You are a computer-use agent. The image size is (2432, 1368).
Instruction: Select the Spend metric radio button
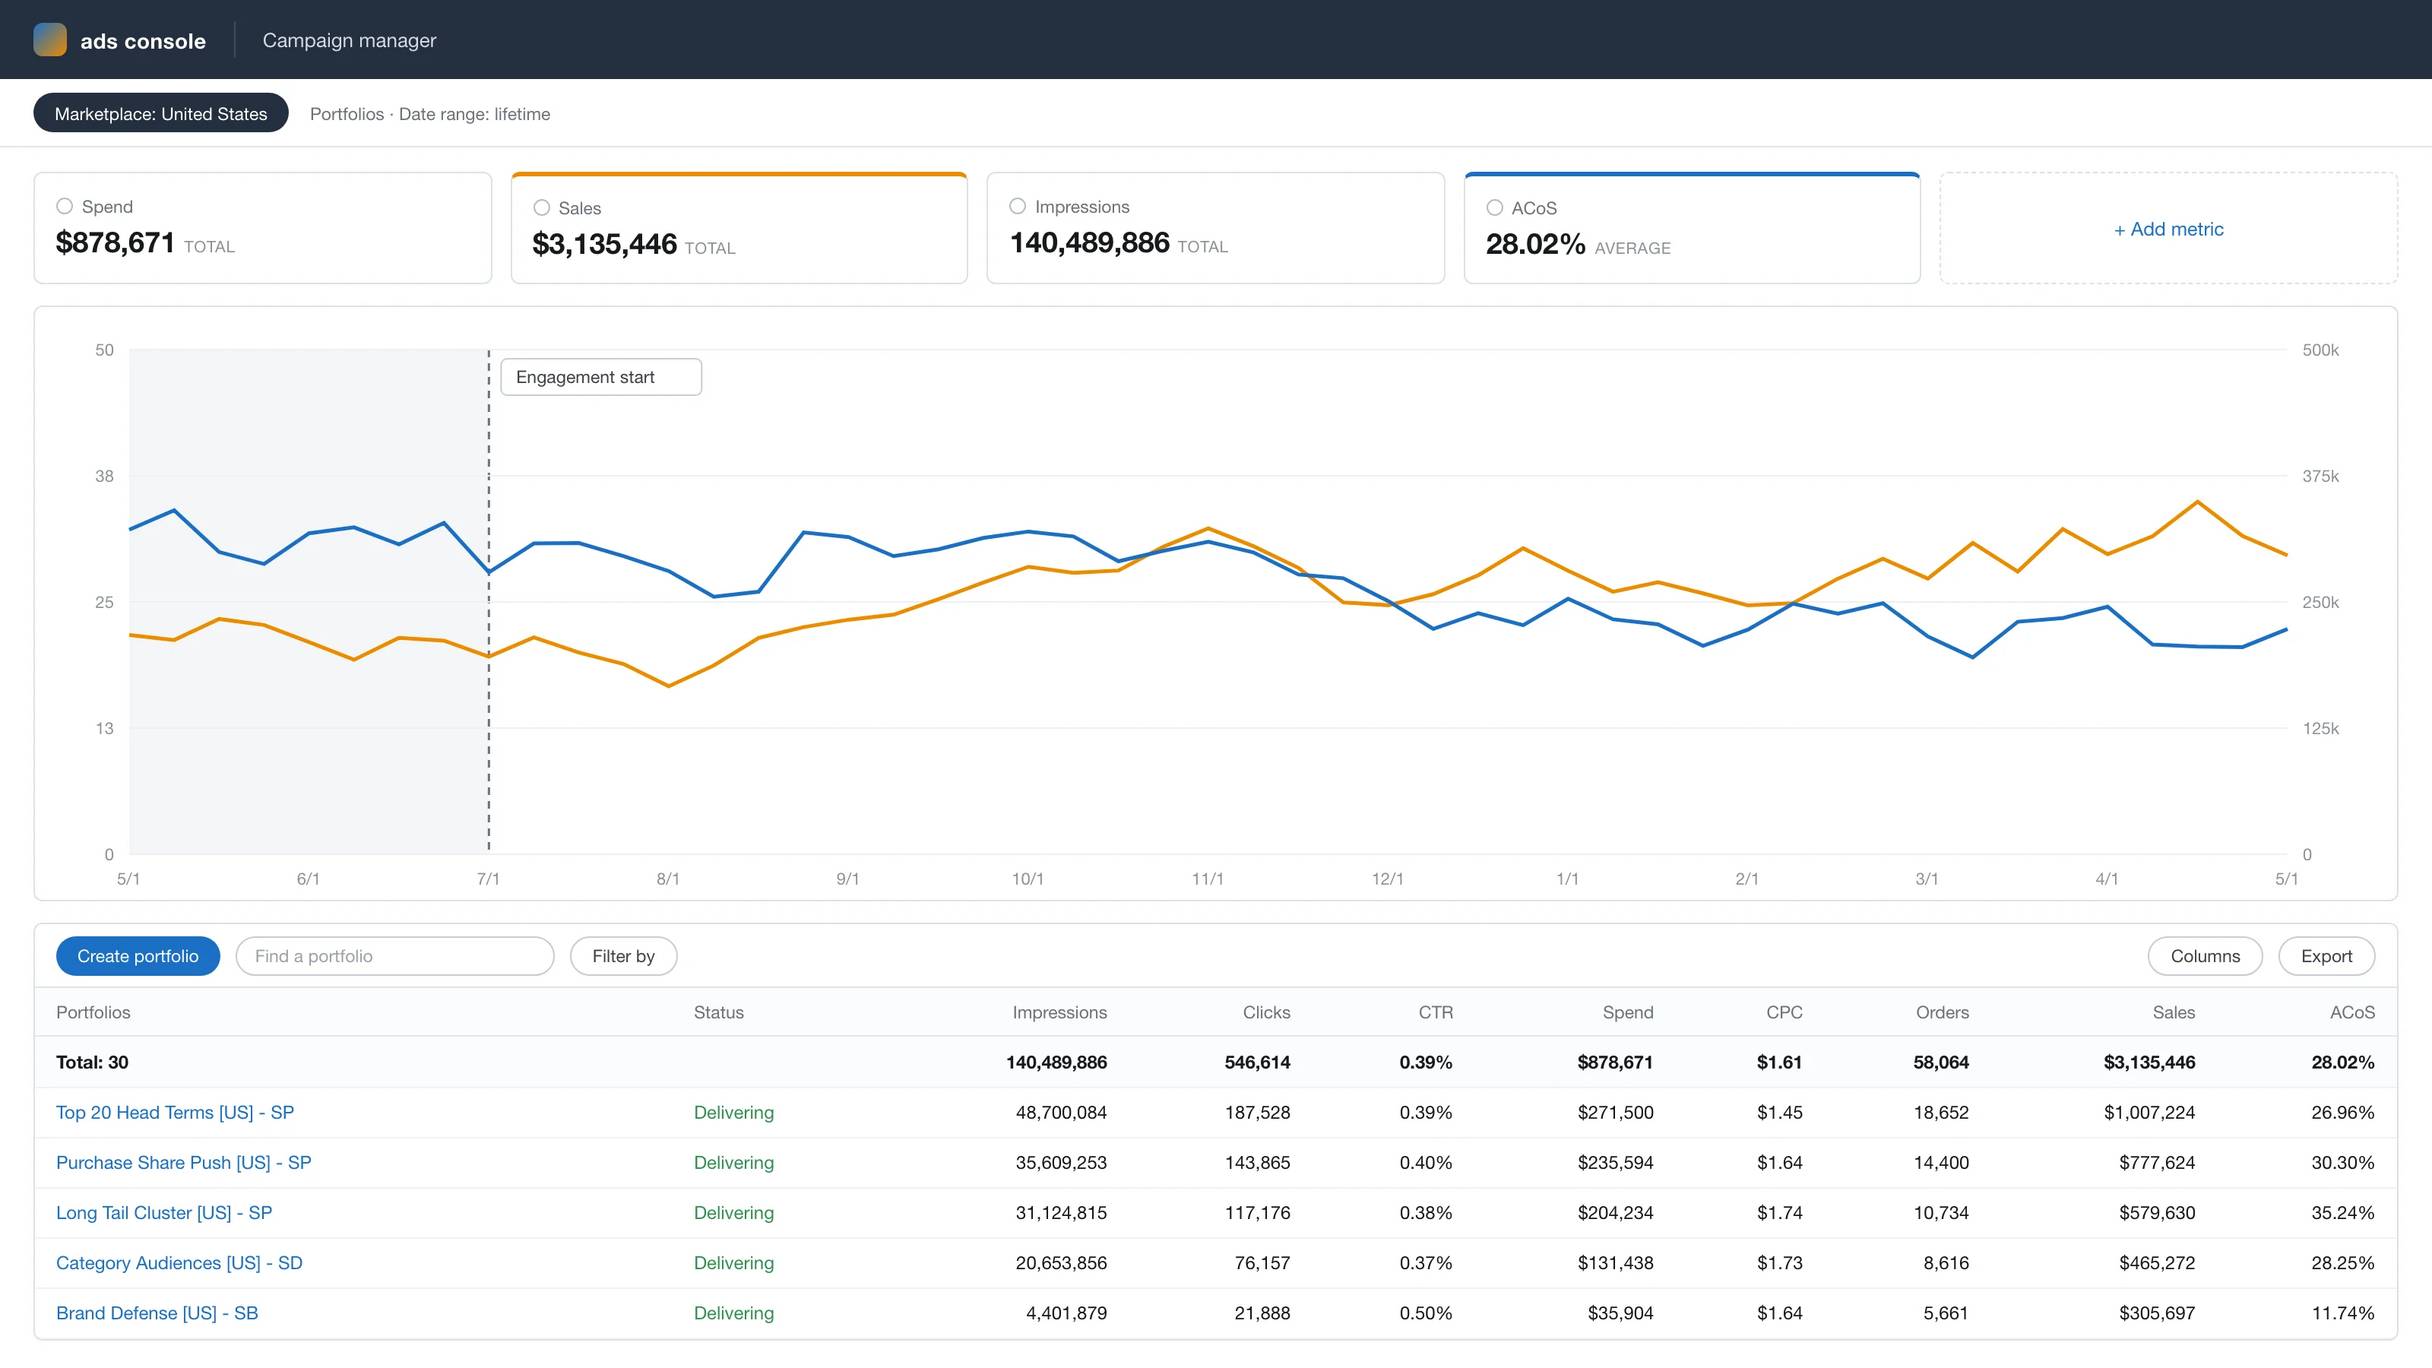click(x=65, y=206)
